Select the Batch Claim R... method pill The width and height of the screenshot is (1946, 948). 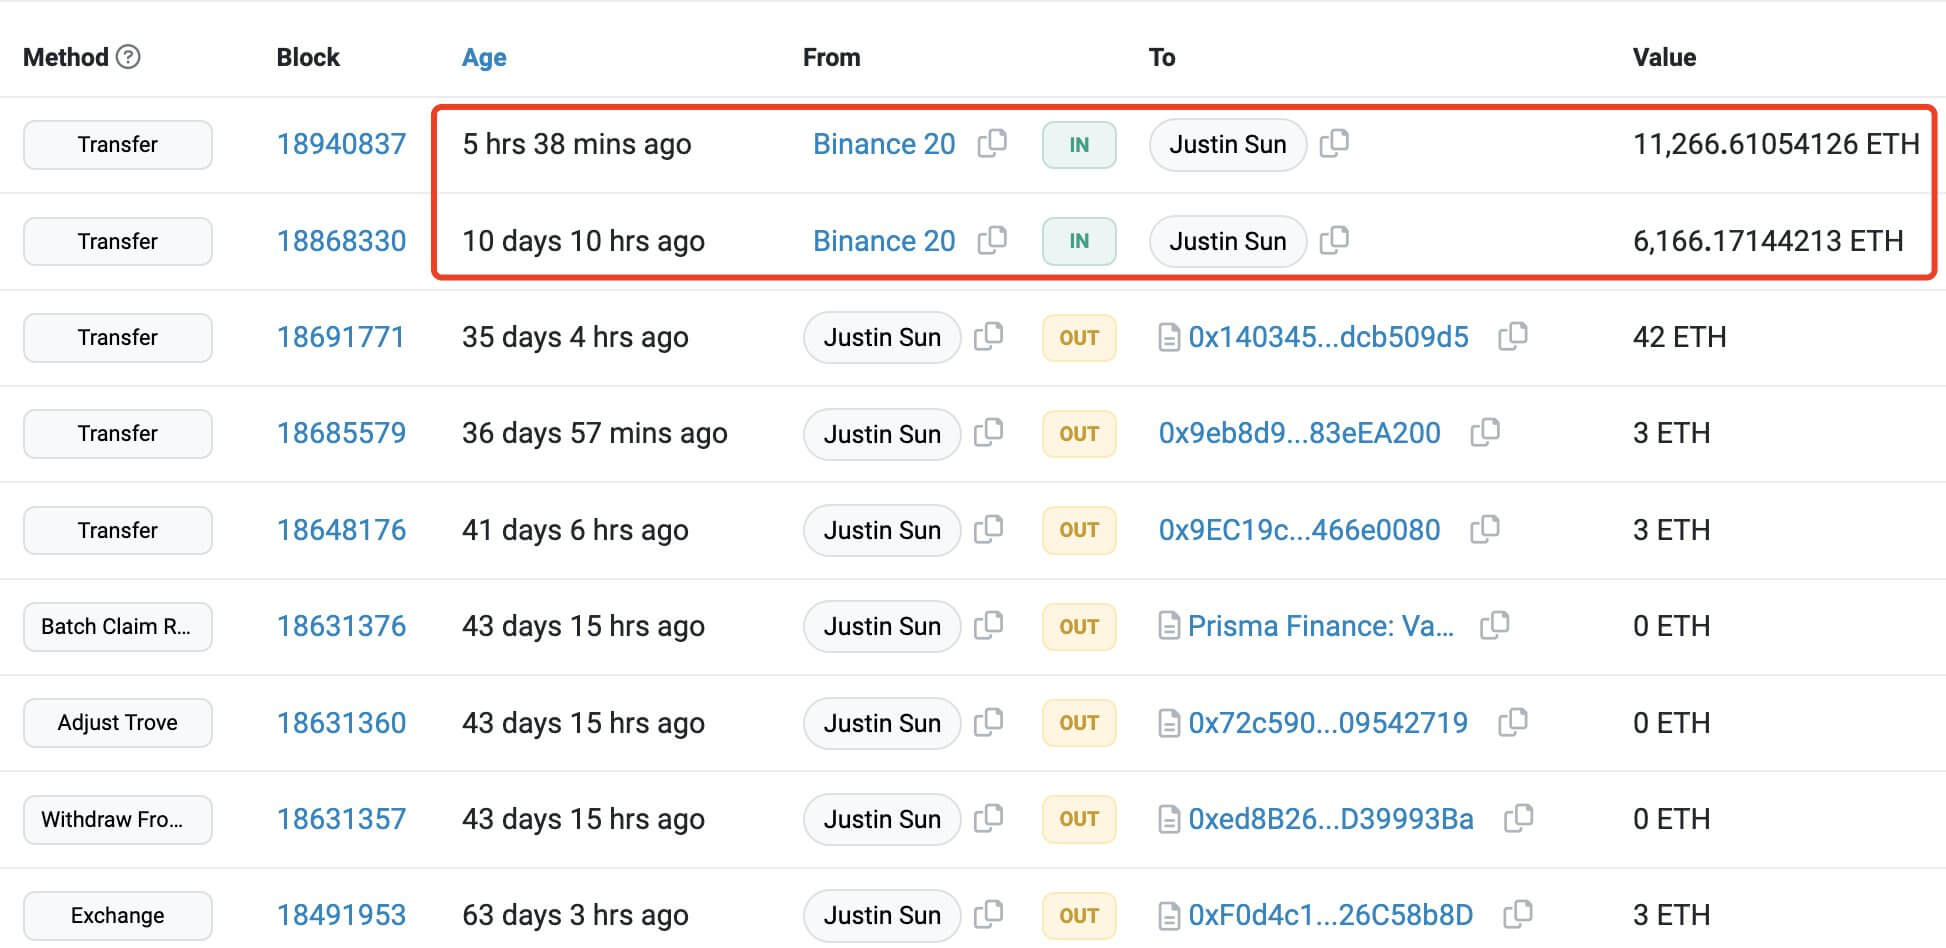coord(117,626)
